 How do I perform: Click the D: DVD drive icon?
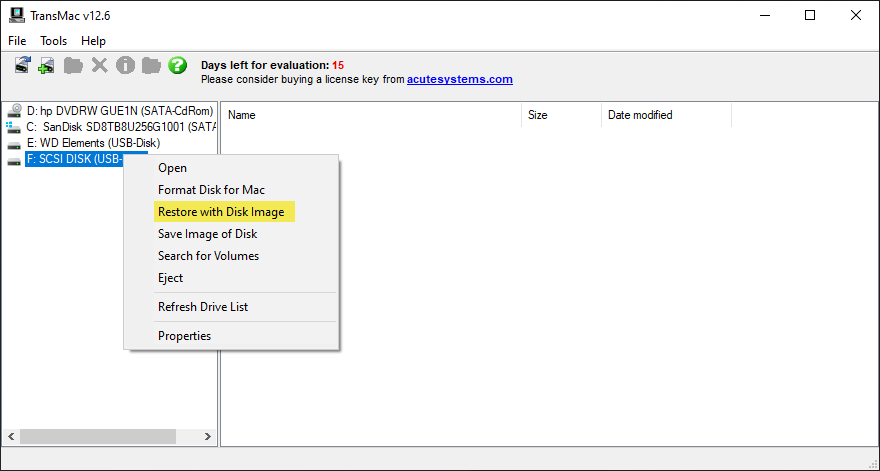(x=15, y=111)
